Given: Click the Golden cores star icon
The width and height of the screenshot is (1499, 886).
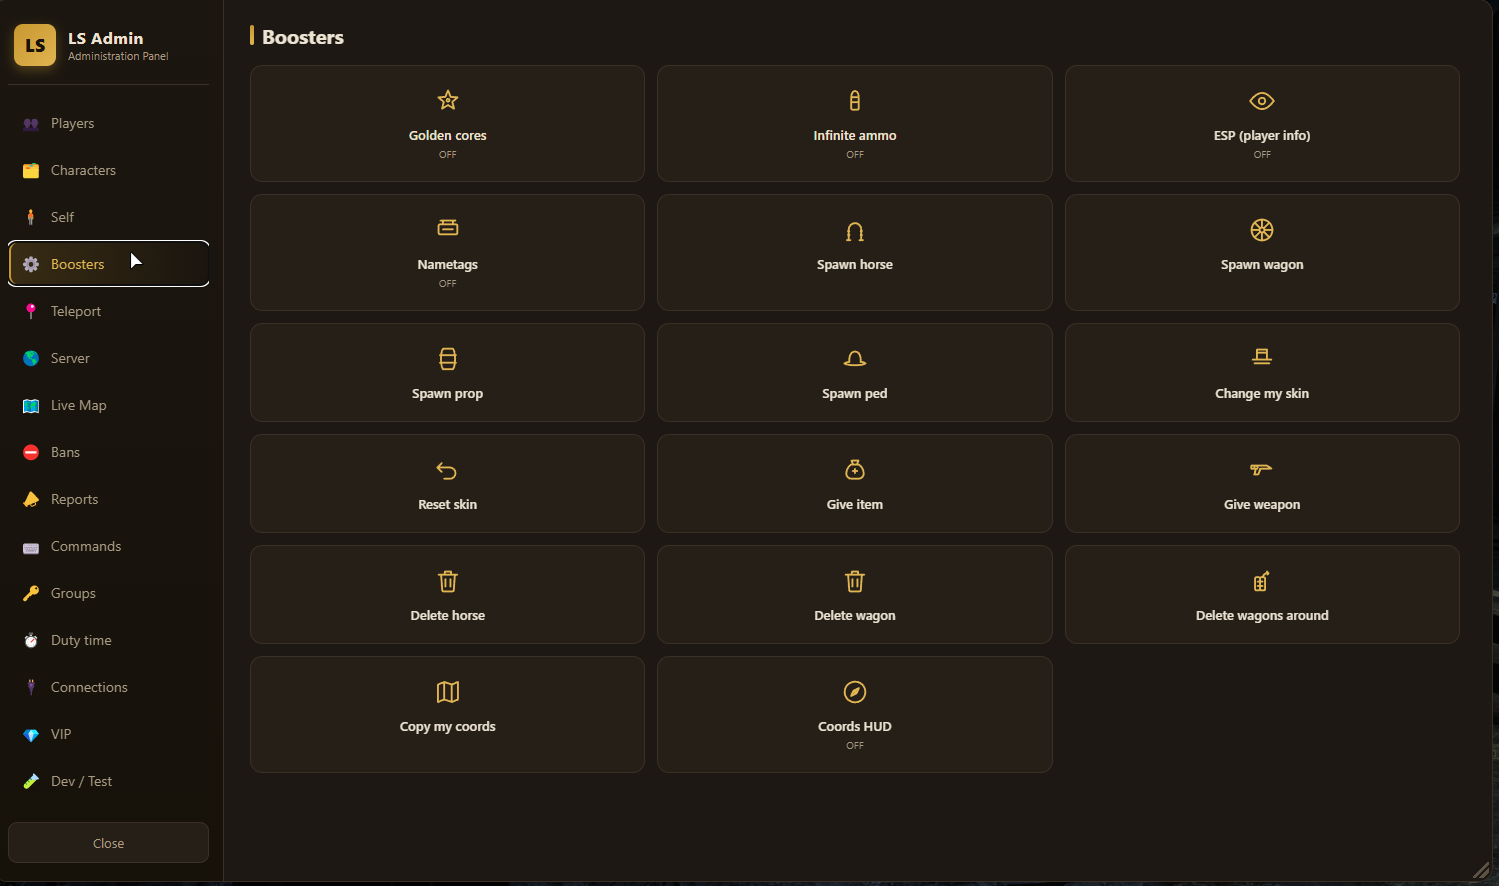Looking at the screenshot, I should click(x=448, y=100).
